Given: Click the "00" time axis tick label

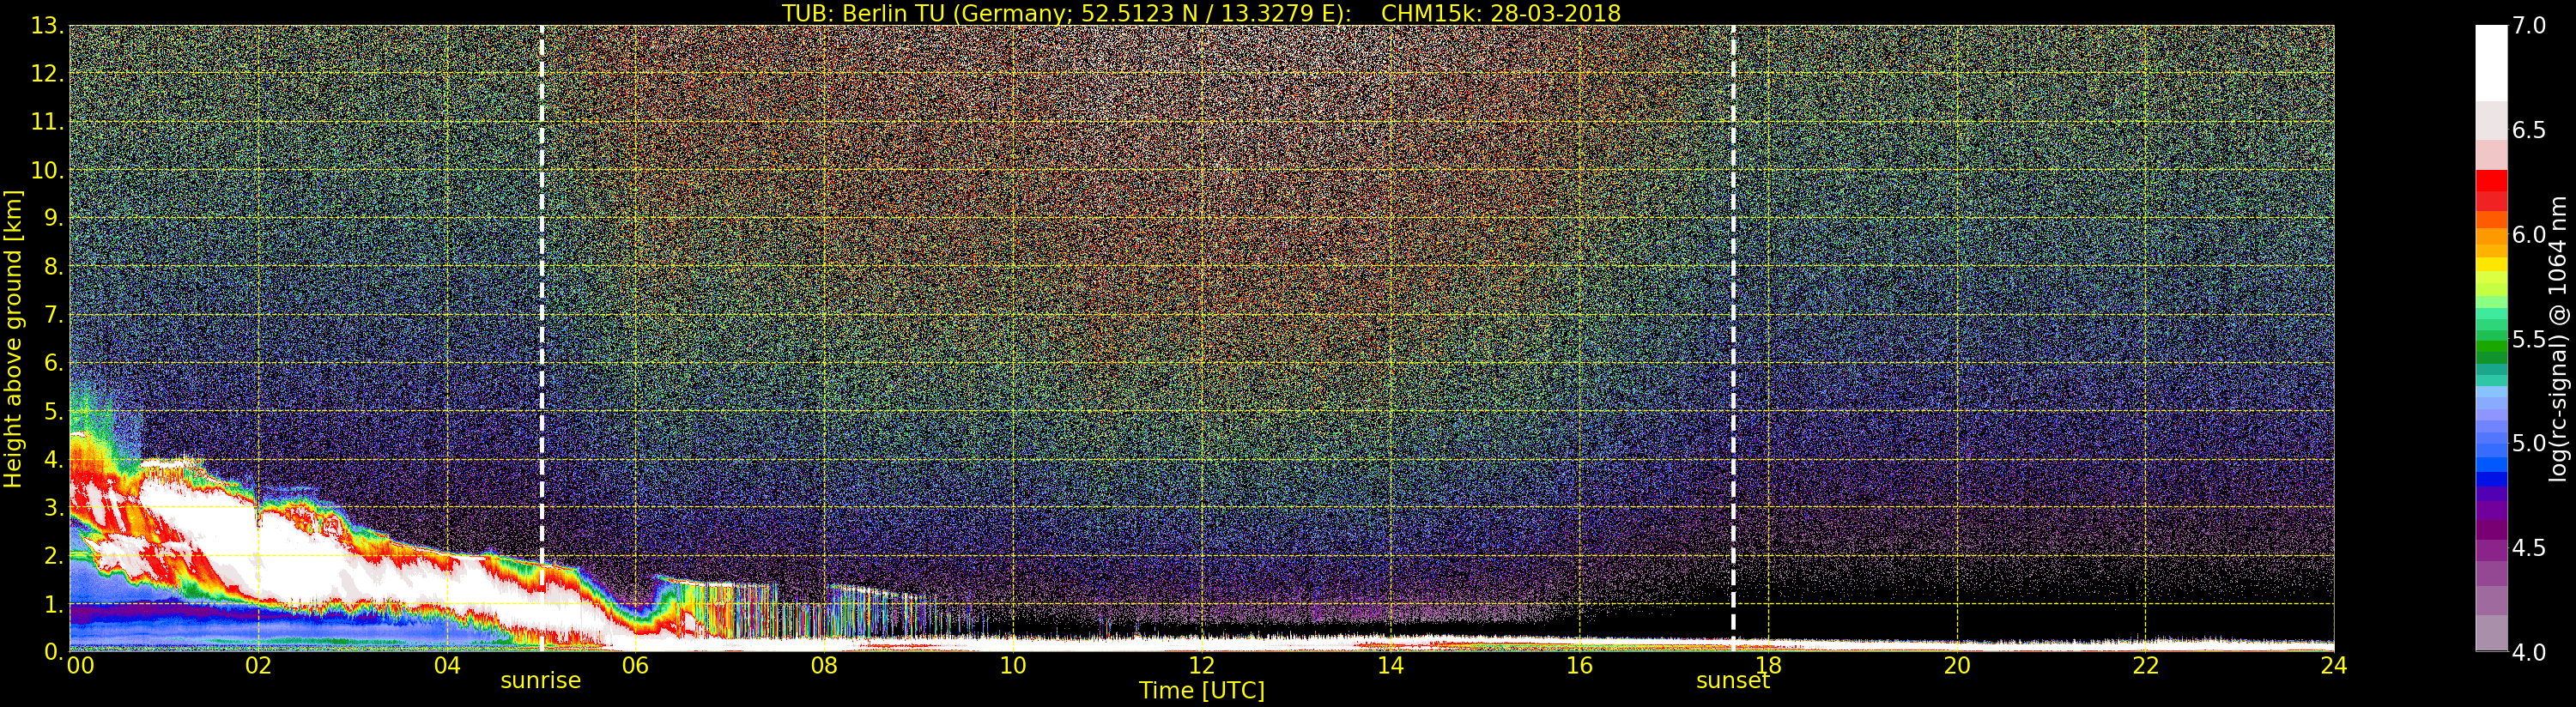Looking at the screenshot, I should (x=80, y=665).
